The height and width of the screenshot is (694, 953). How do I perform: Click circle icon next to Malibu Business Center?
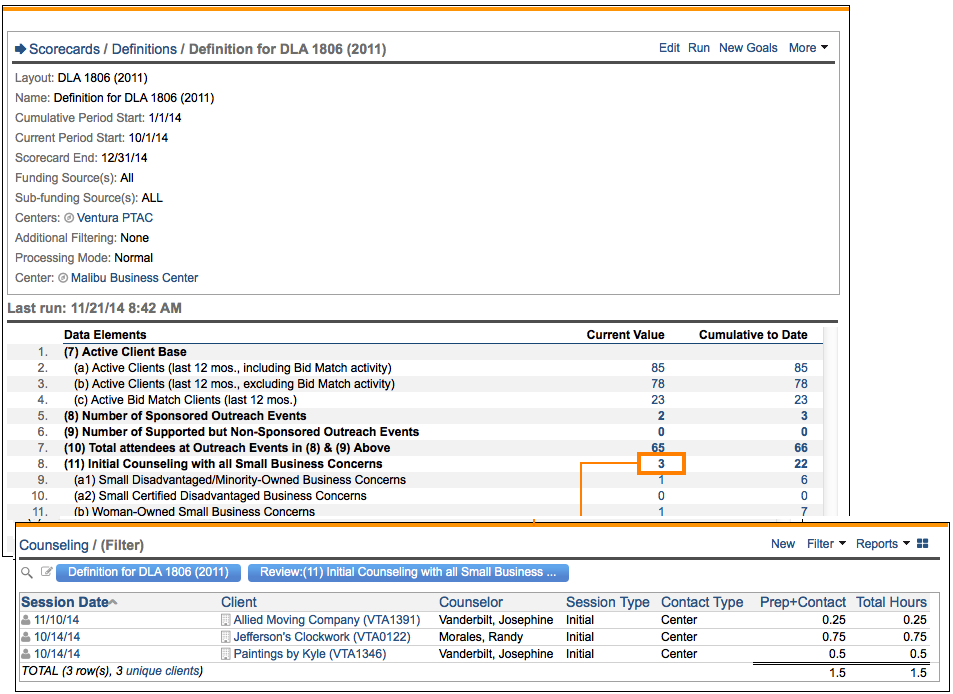pyautogui.click(x=63, y=278)
